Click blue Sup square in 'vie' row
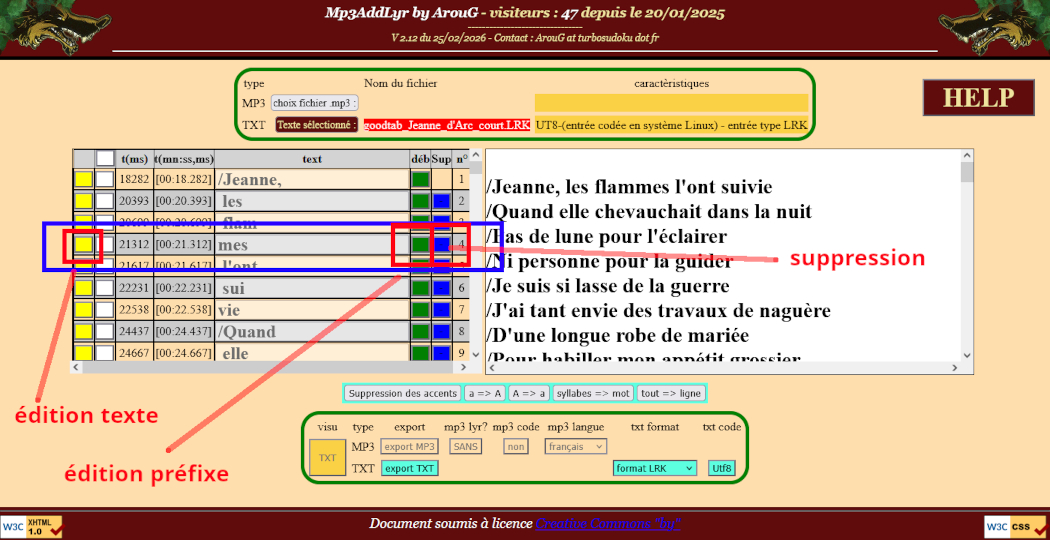Image resolution: width=1050 pixels, height=540 pixels. 441,309
